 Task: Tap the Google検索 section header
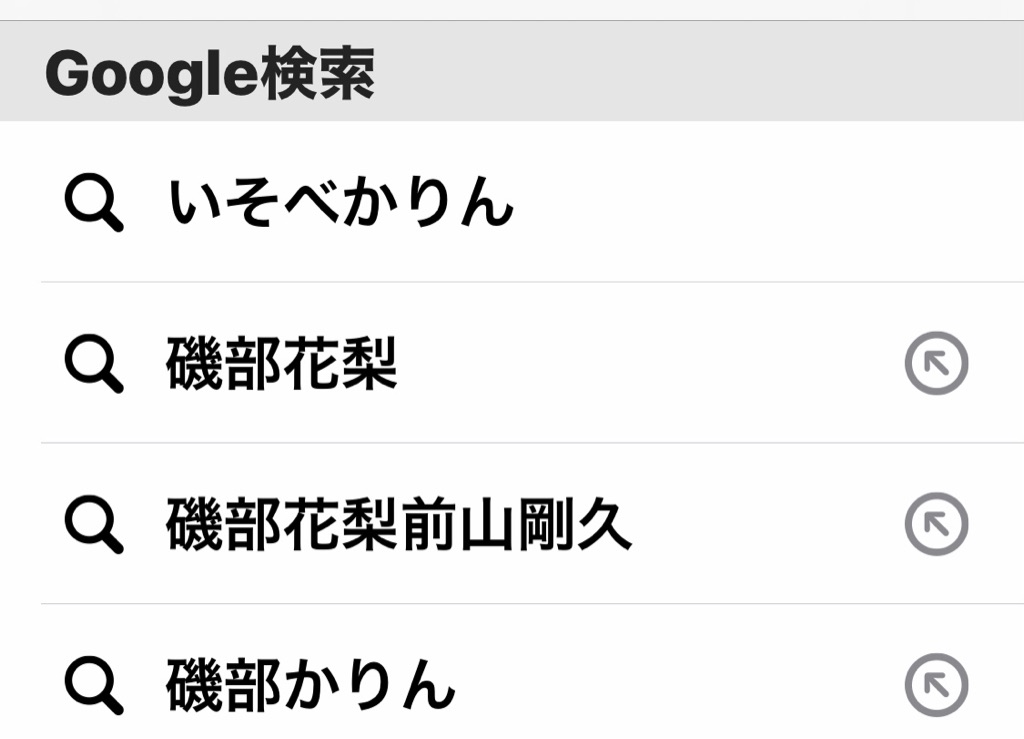pyautogui.click(x=512, y=71)
